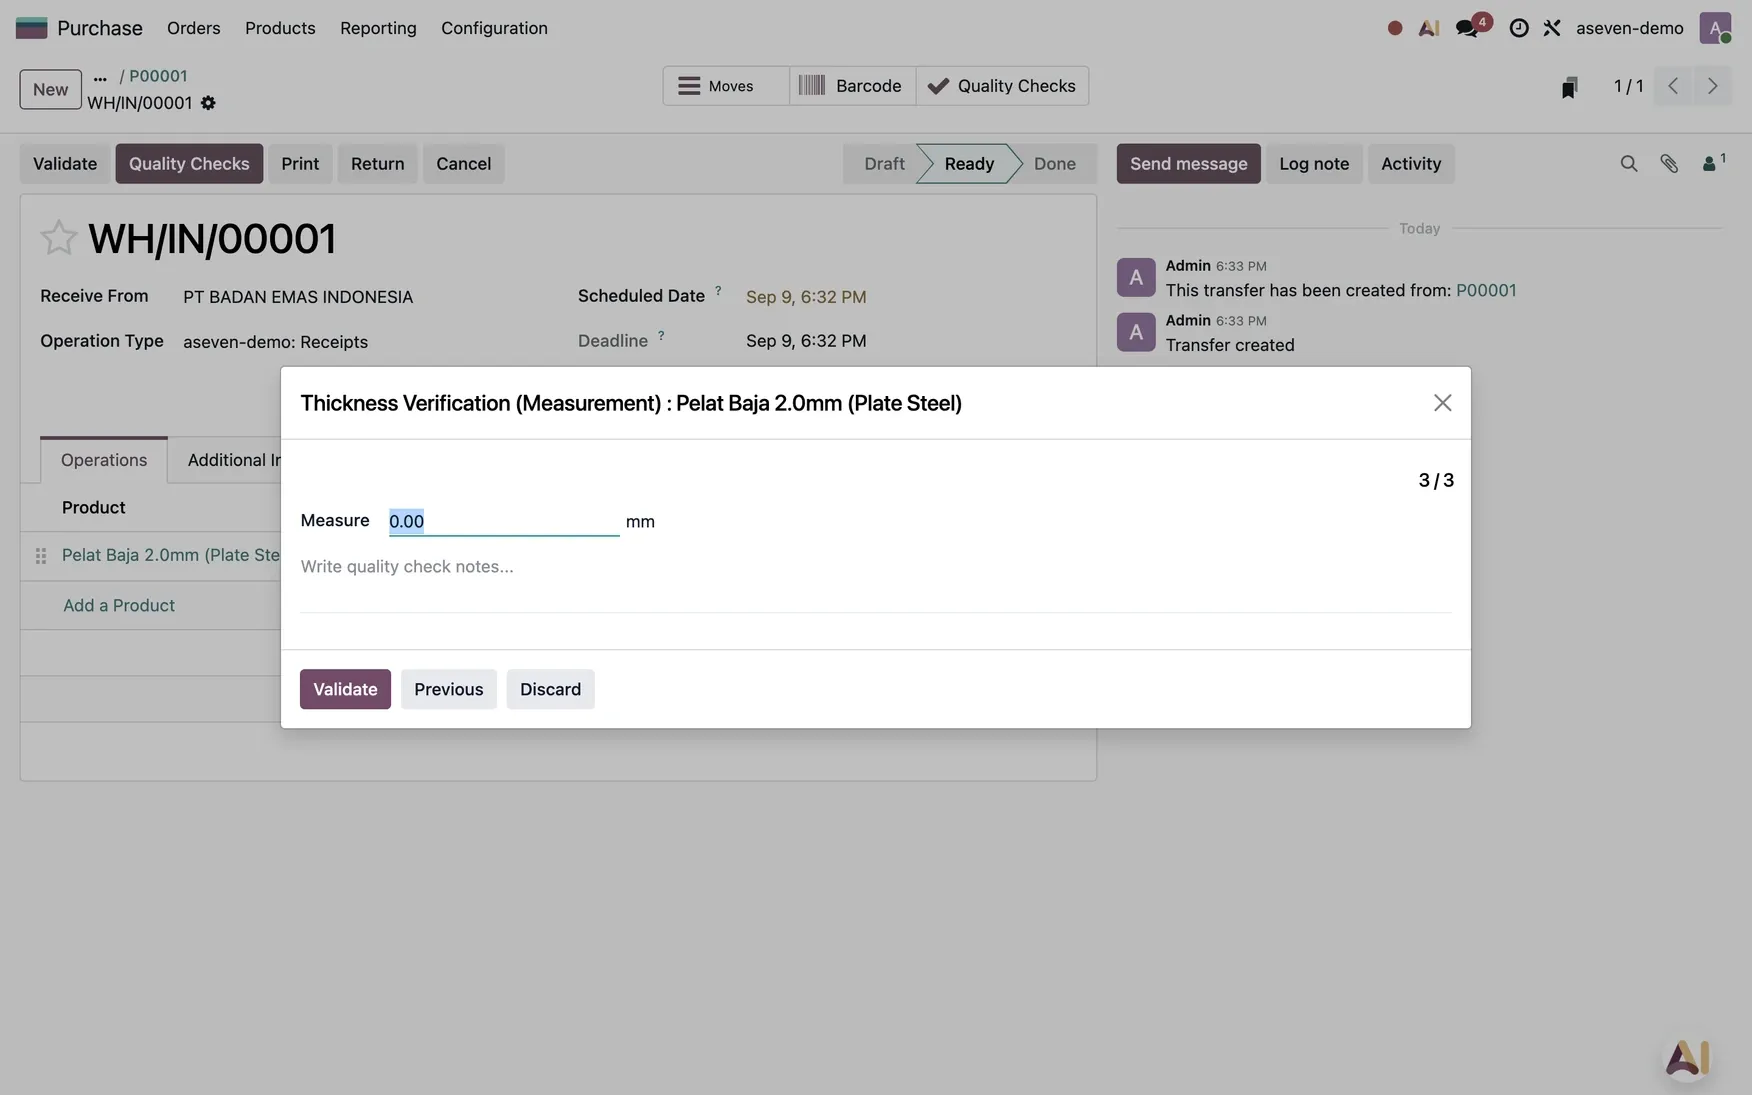The height and width of the screenshot is (1095, 1752).
Task: Expand the breadcrumb ellipsis
Action: pos(100,76)
